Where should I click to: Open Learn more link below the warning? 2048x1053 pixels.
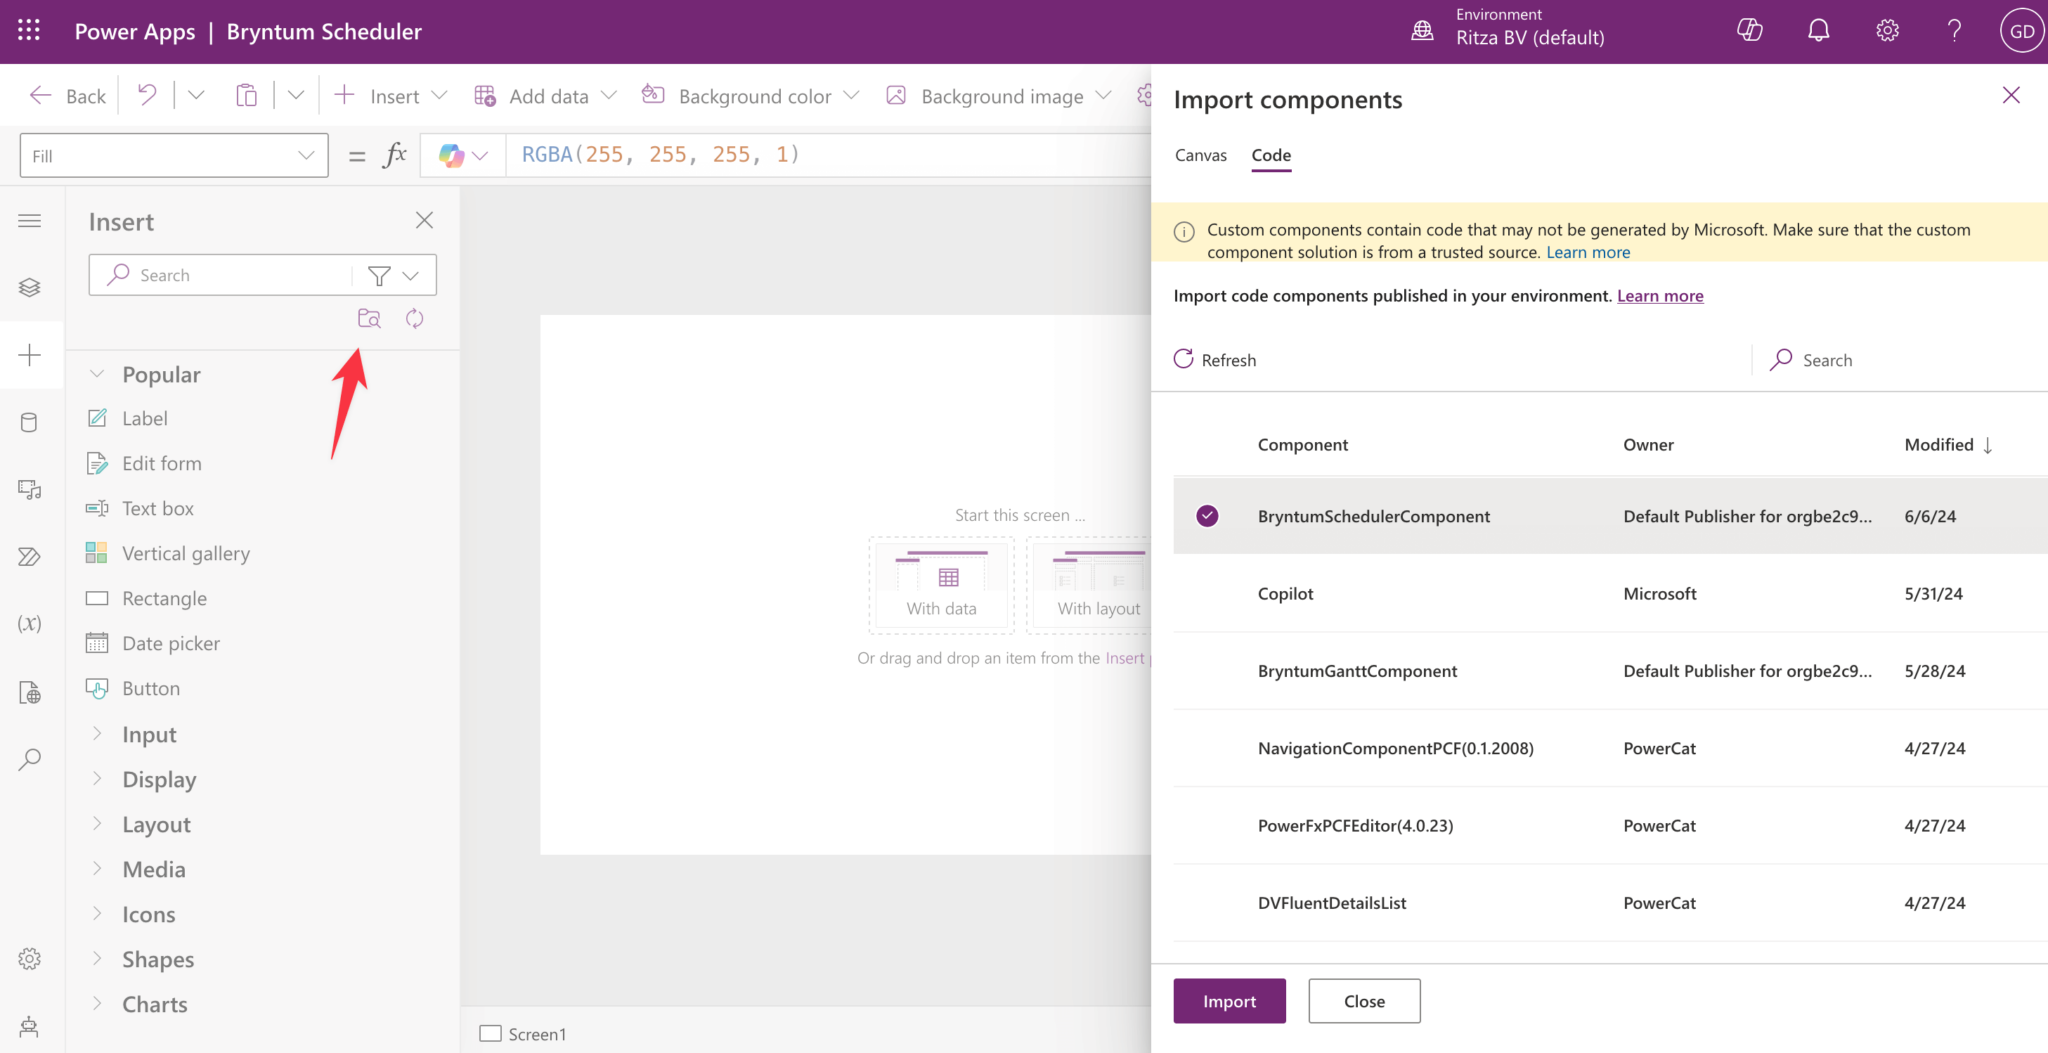coord(1660,296)
